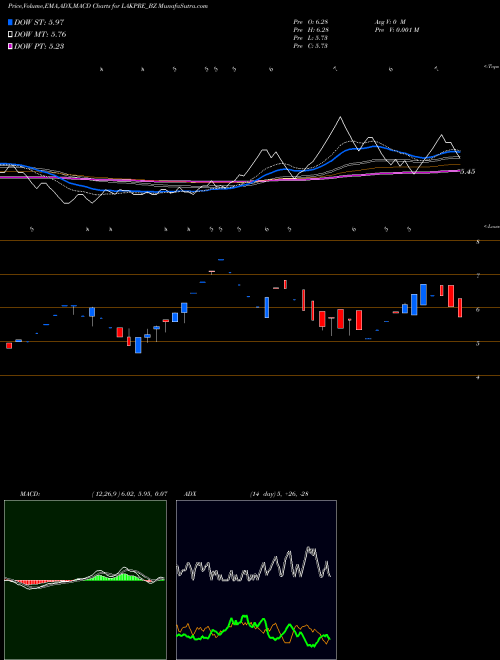500x660 pixels.
Task: Click the 5 price axis label
Action: pyautogui.click(x=478, y=343)
